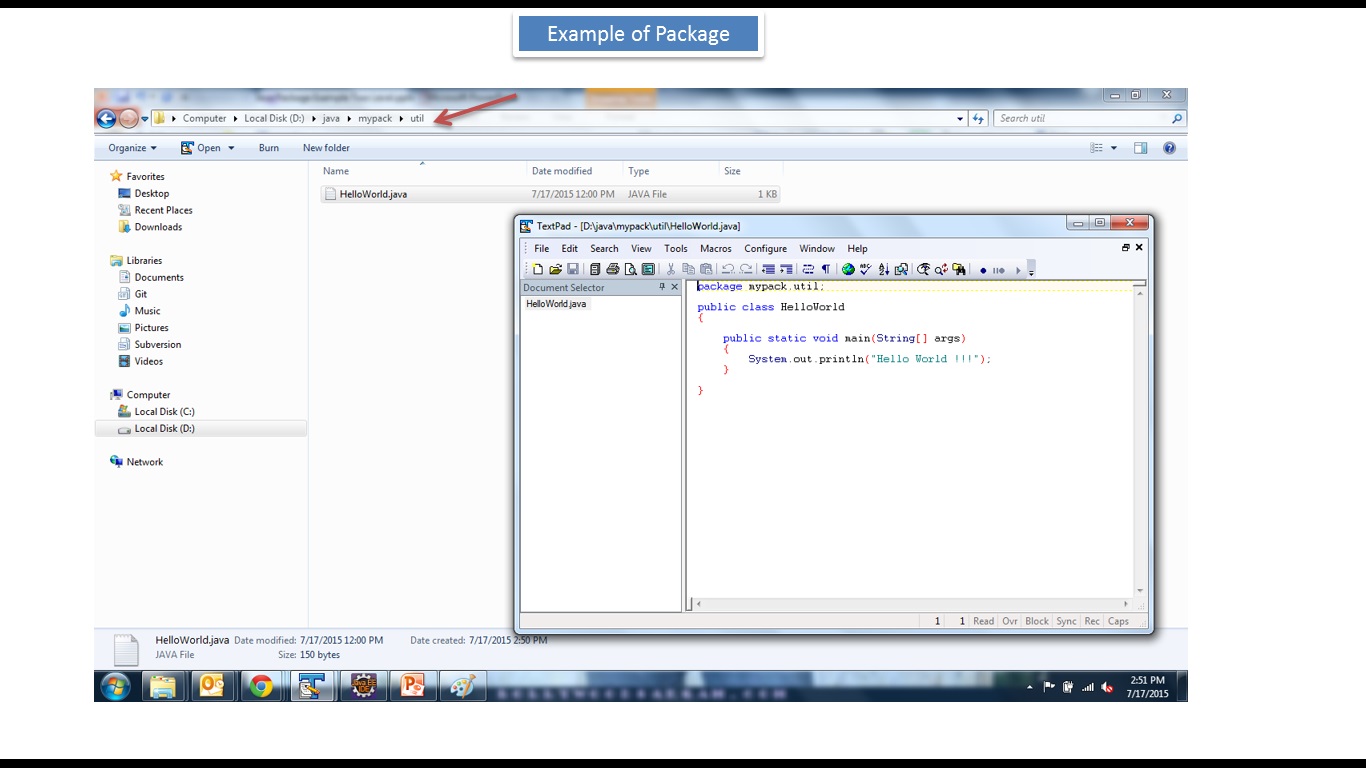Click the Find in Files icon

point(960,269)
